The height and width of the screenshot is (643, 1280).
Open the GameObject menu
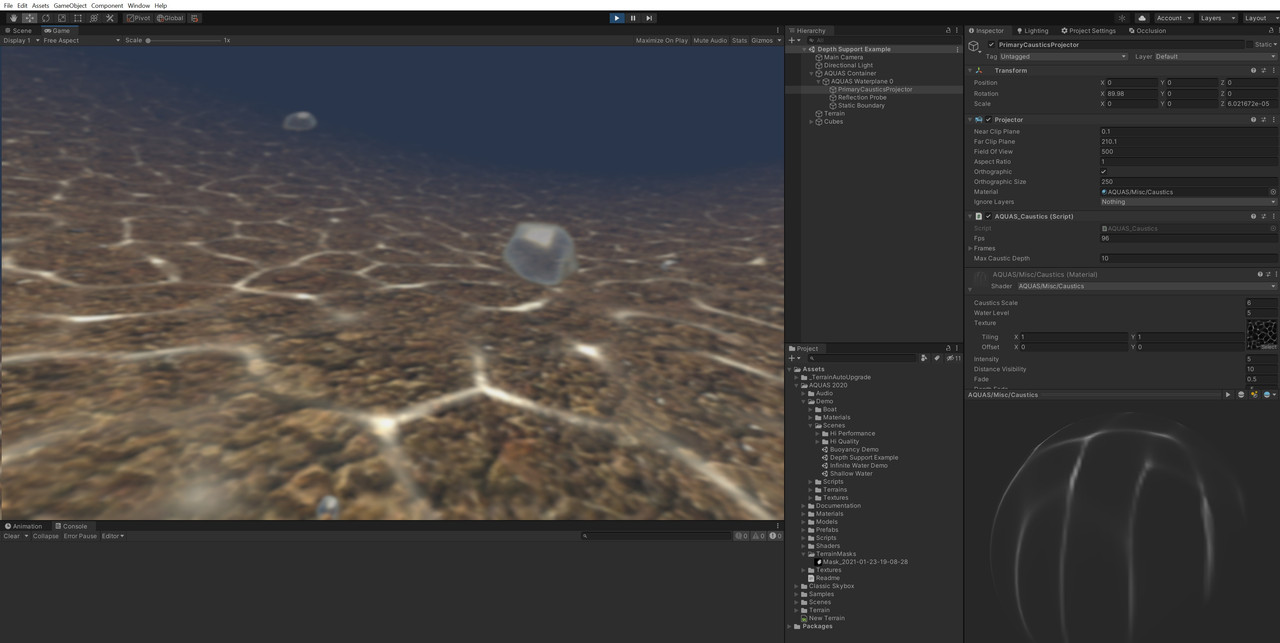[x=68, y=6]
